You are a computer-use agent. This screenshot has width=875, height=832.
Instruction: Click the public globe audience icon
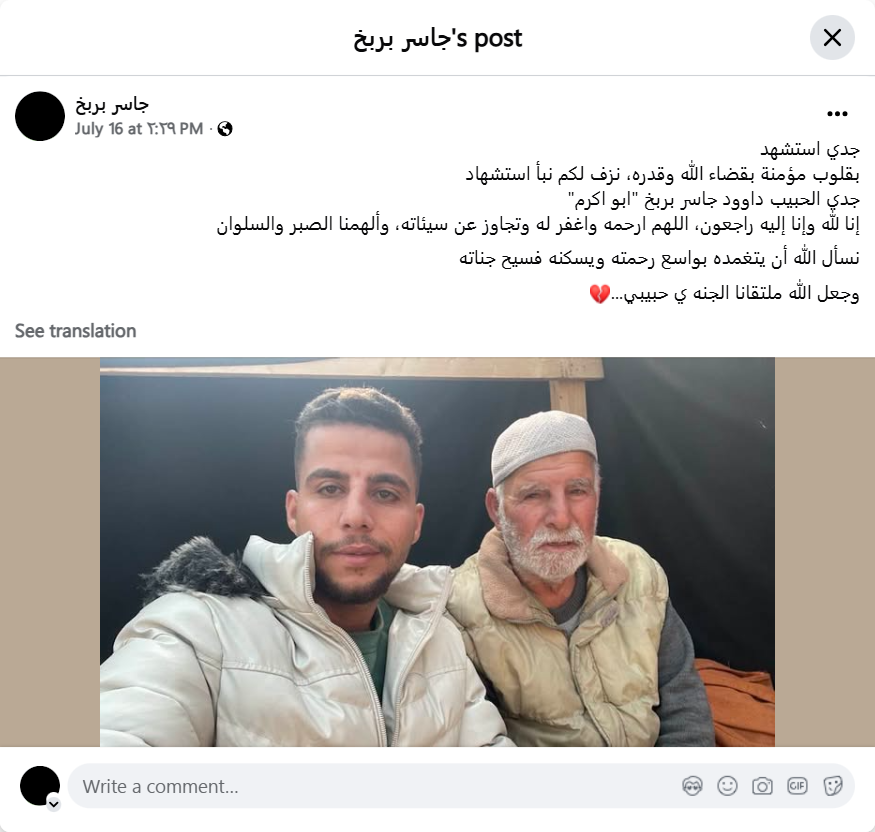(225, 129)
